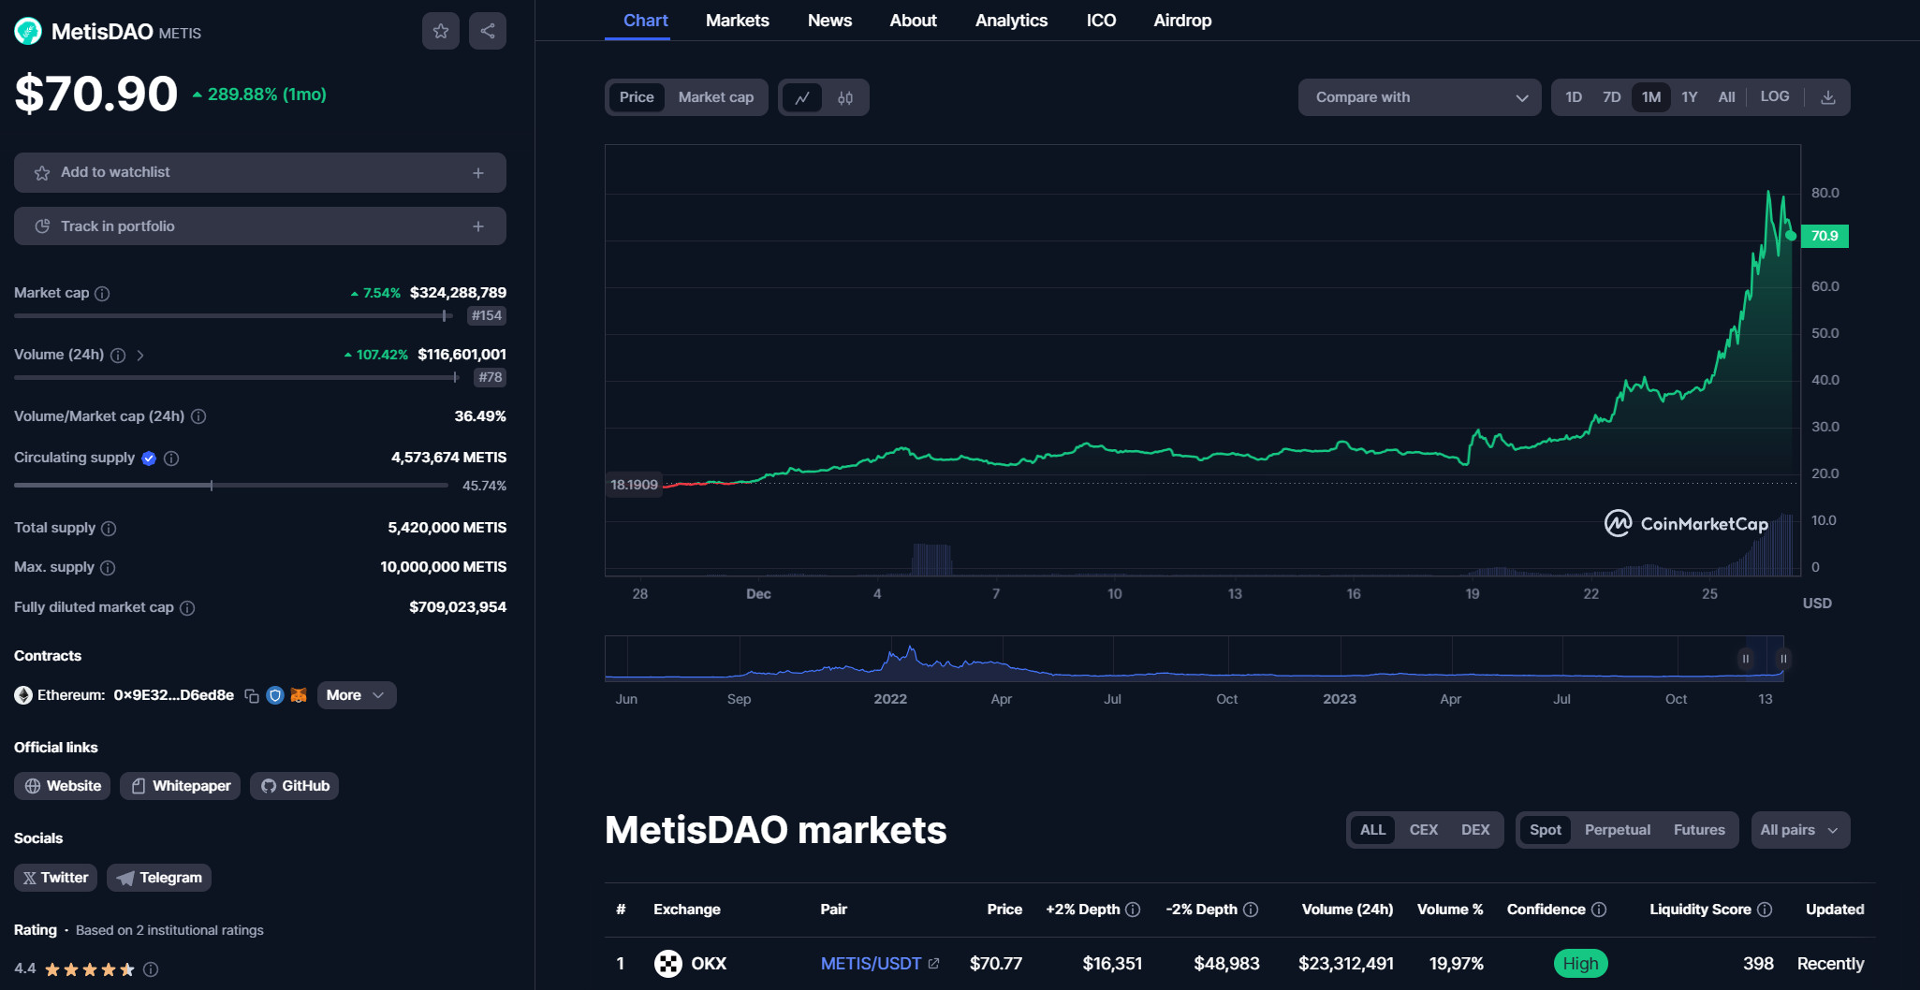Click the chart download icon
The image size is (1920, 990).
(x=1828, y=97)
